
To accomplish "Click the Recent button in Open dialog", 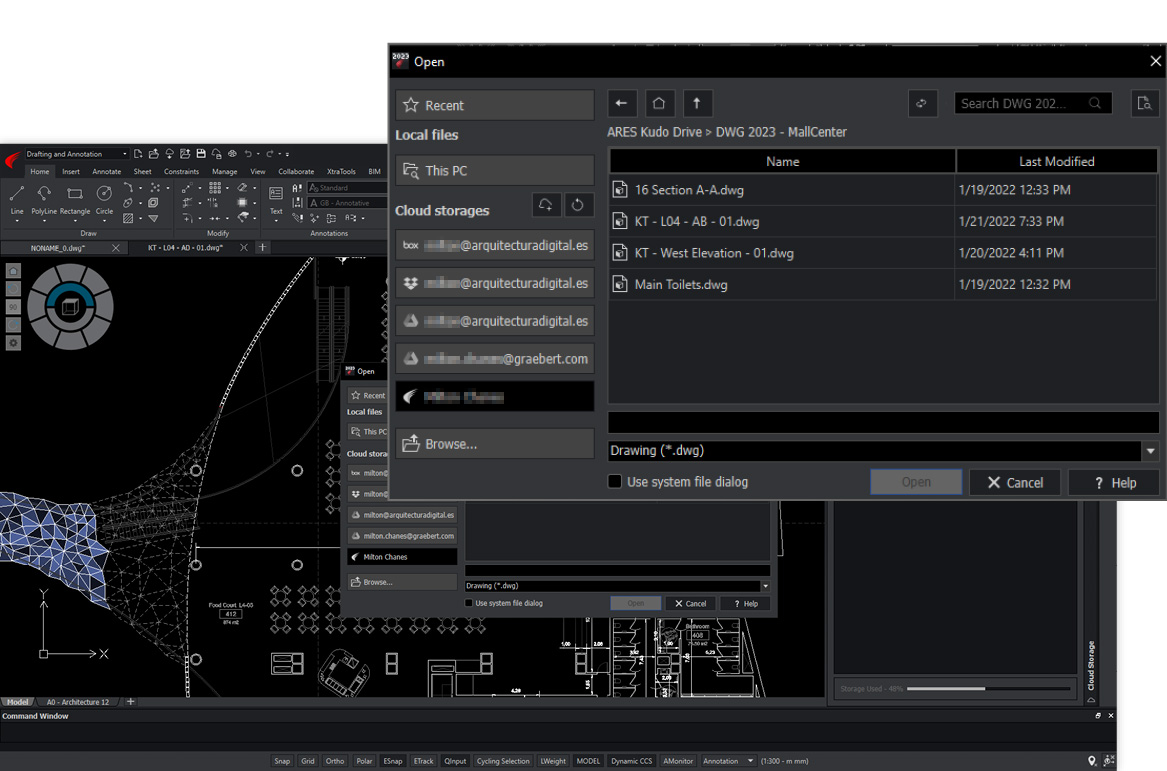I will click(495, 105).
